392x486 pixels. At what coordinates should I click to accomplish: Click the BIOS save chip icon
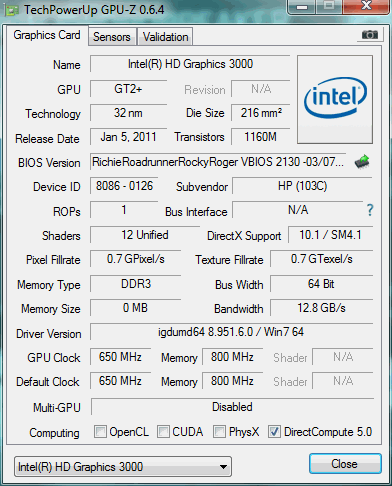[x=362, y=162]
